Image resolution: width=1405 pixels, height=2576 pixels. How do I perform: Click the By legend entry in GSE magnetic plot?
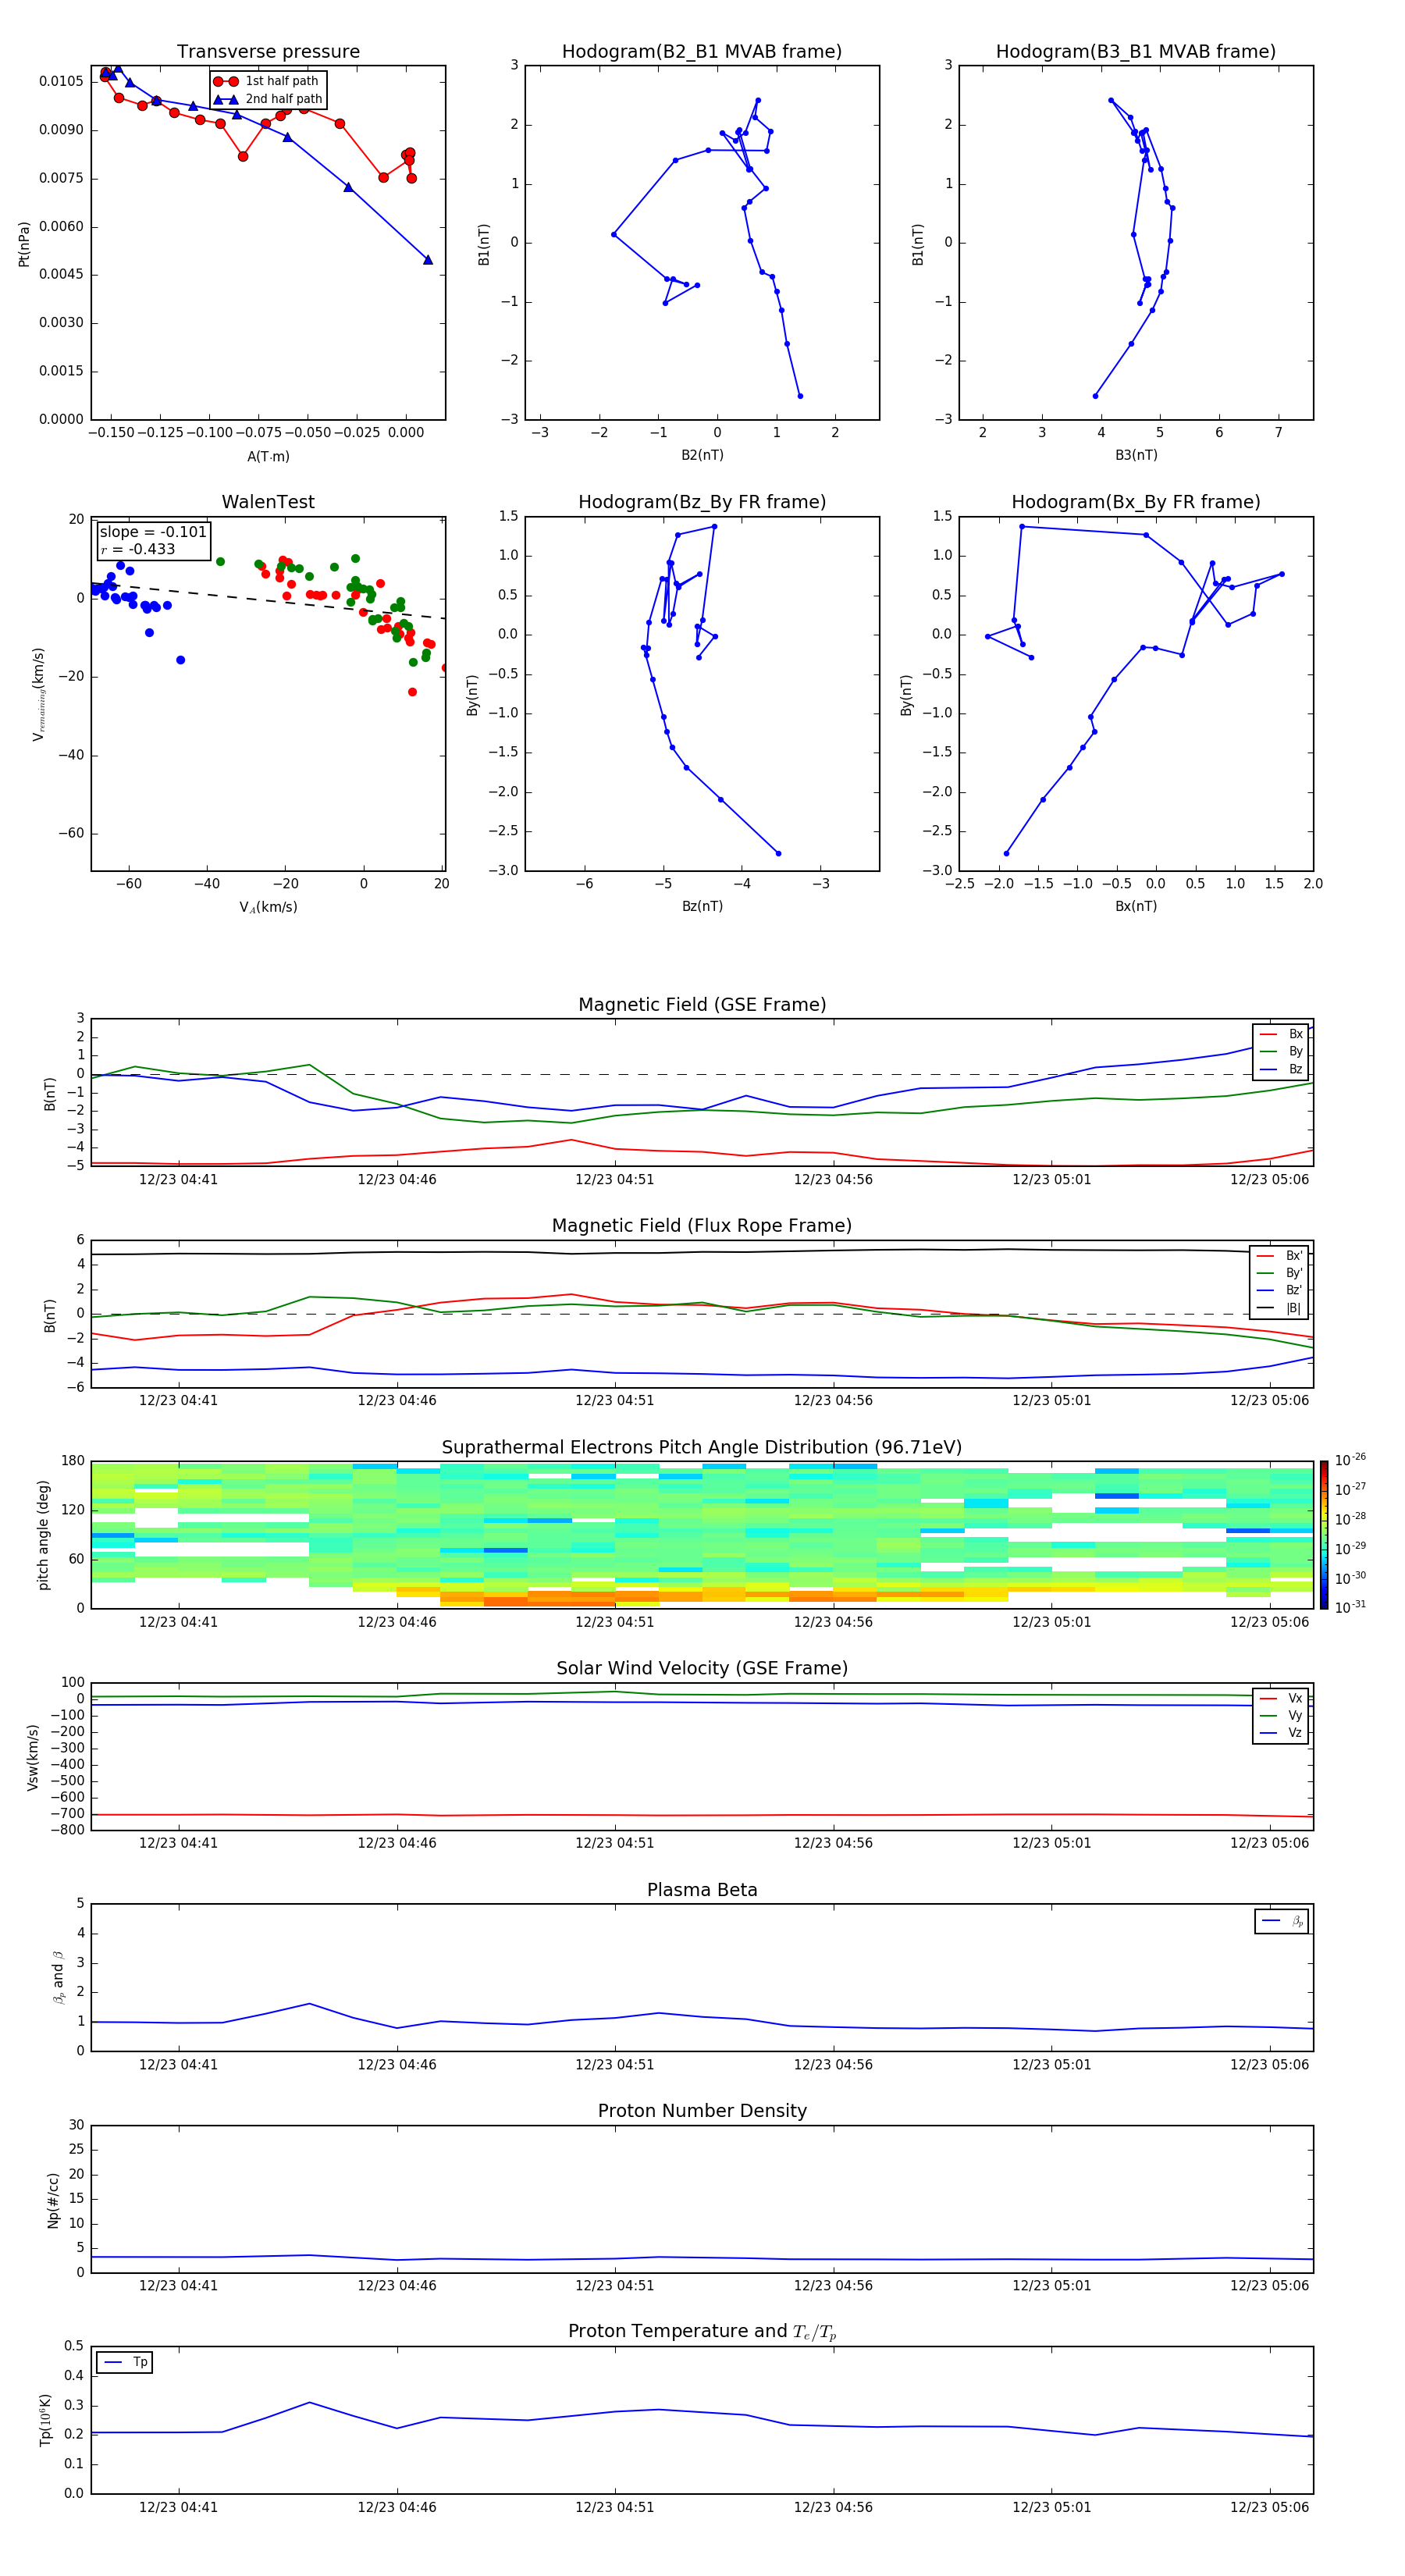[1281, 1051]
